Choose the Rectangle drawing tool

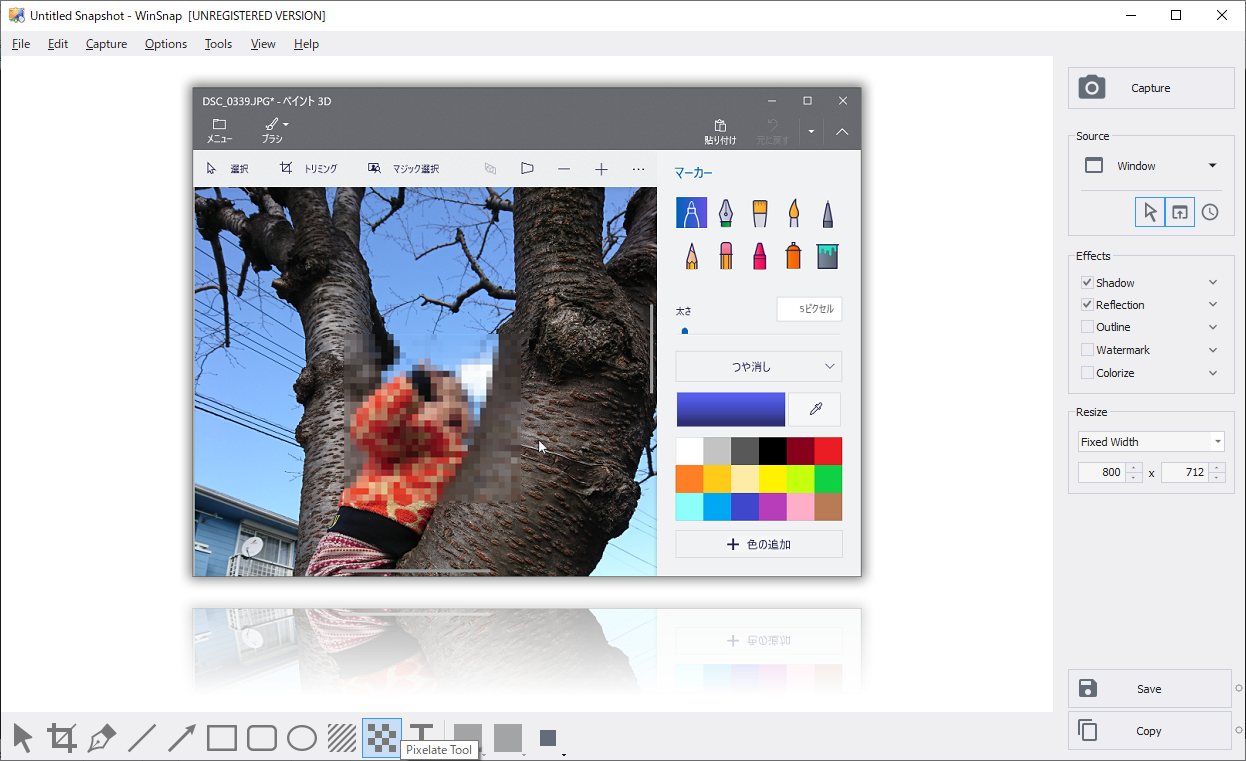[x=221, y=737]
